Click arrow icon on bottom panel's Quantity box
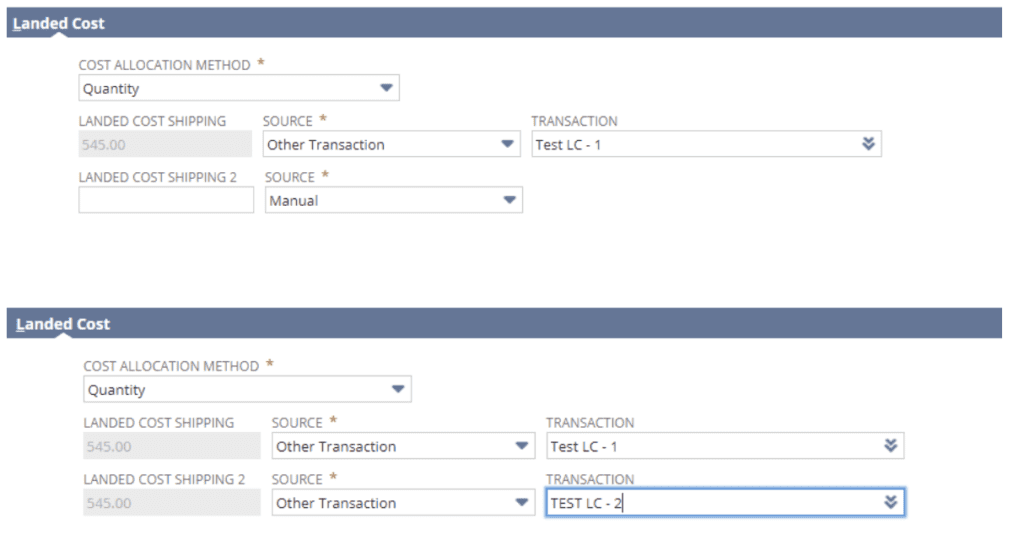Image resolution: width=1024 pixels, height=535 pixels. 398,389
